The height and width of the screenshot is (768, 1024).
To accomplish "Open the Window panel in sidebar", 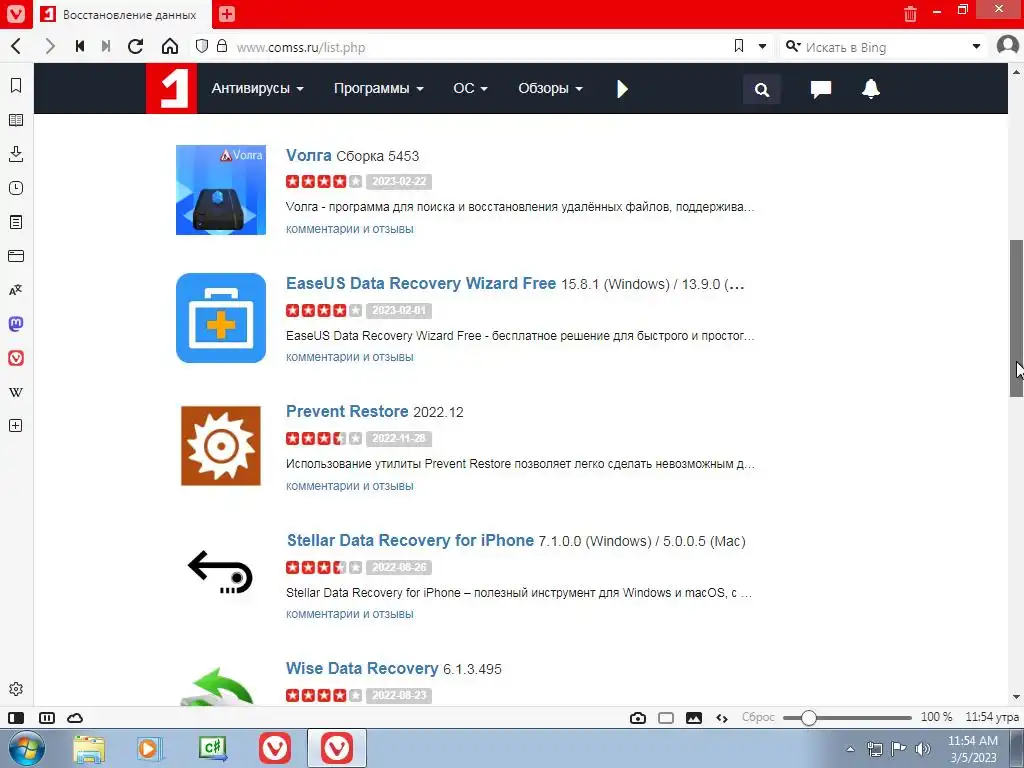I will (16, 256).
